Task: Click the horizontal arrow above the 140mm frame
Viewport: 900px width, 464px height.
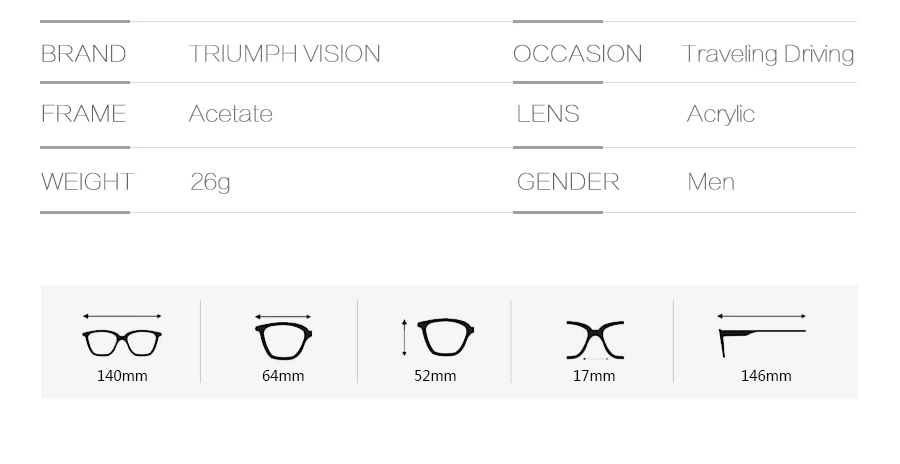Action: click(x=122, y=316)
